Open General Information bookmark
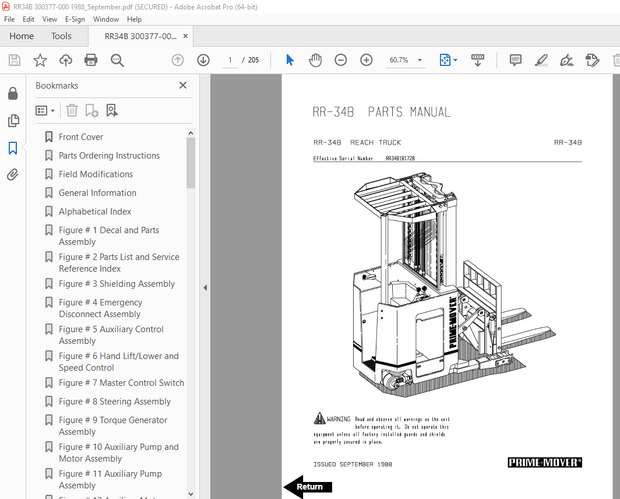 [x=97, y=193]
